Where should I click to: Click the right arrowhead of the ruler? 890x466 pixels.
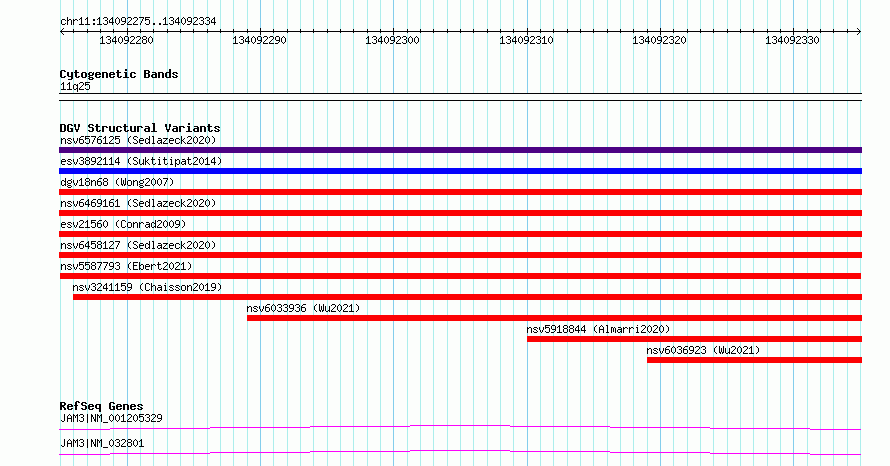tap(859, 32)
